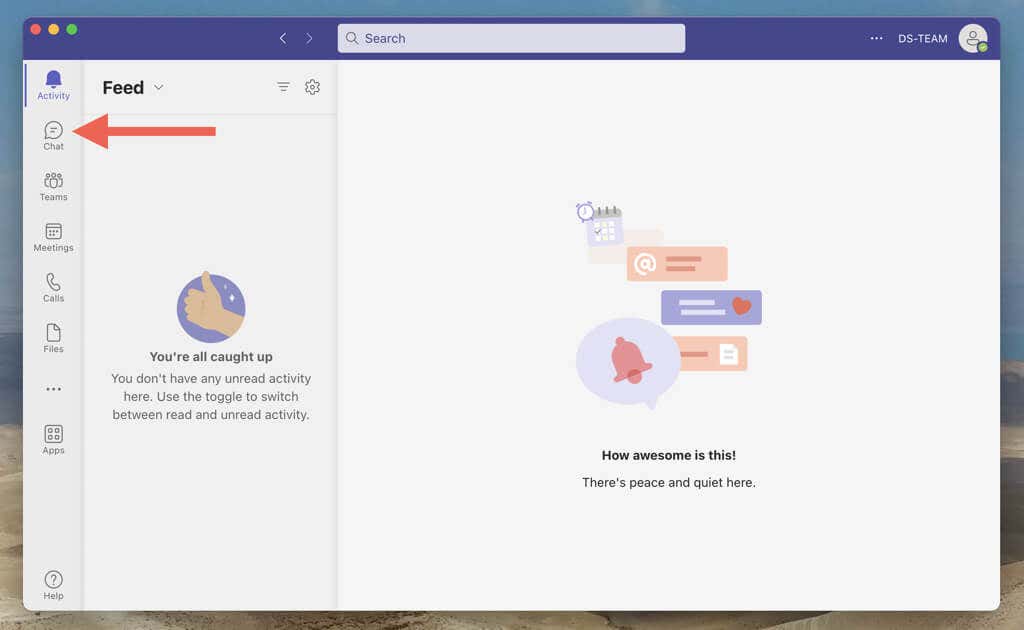Click the DS-TEAM organization label
The width and height of the screenshot is (1024, 630).
[922, 38]
